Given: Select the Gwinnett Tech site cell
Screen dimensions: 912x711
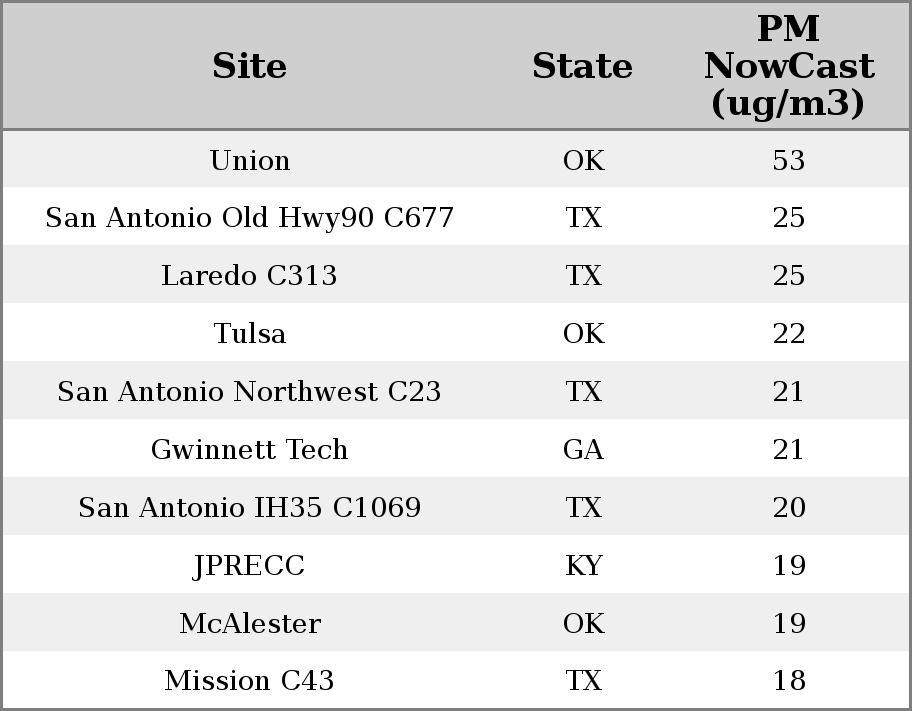Looking at the screenshot, I should [x=249, y=449].
